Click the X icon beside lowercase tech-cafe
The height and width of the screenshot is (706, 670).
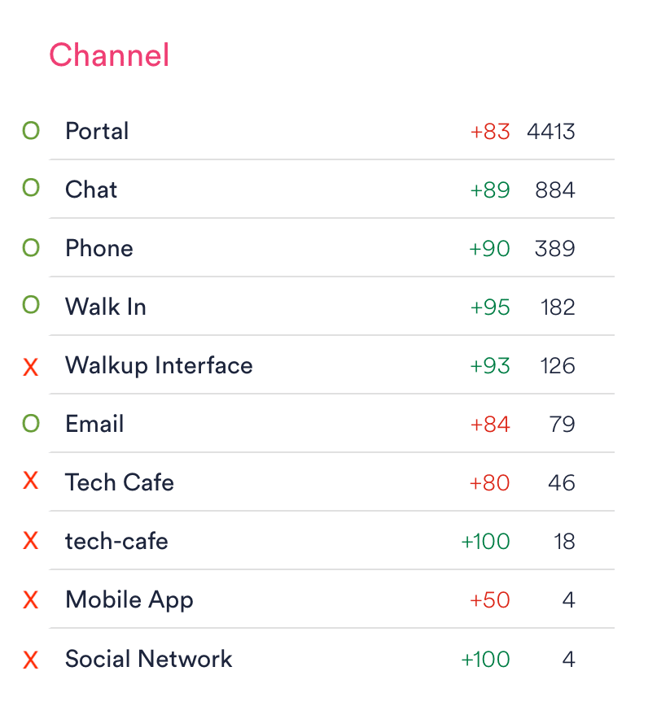click(x=31, y=542)
